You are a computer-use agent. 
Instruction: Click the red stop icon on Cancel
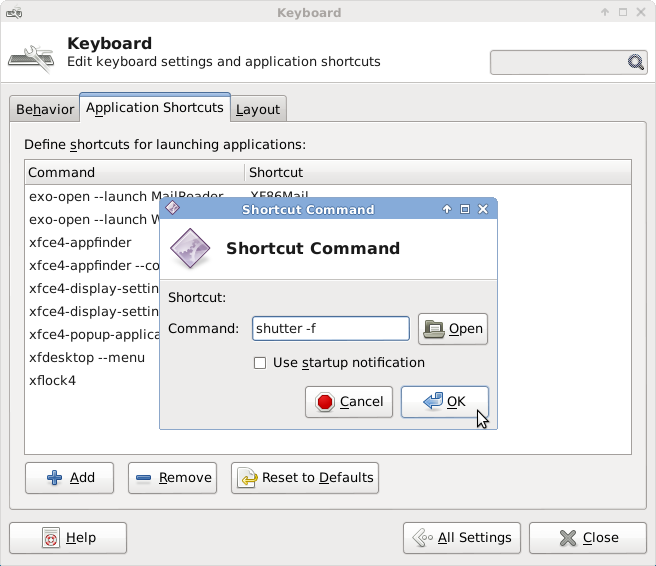click(x=325, y=402)
